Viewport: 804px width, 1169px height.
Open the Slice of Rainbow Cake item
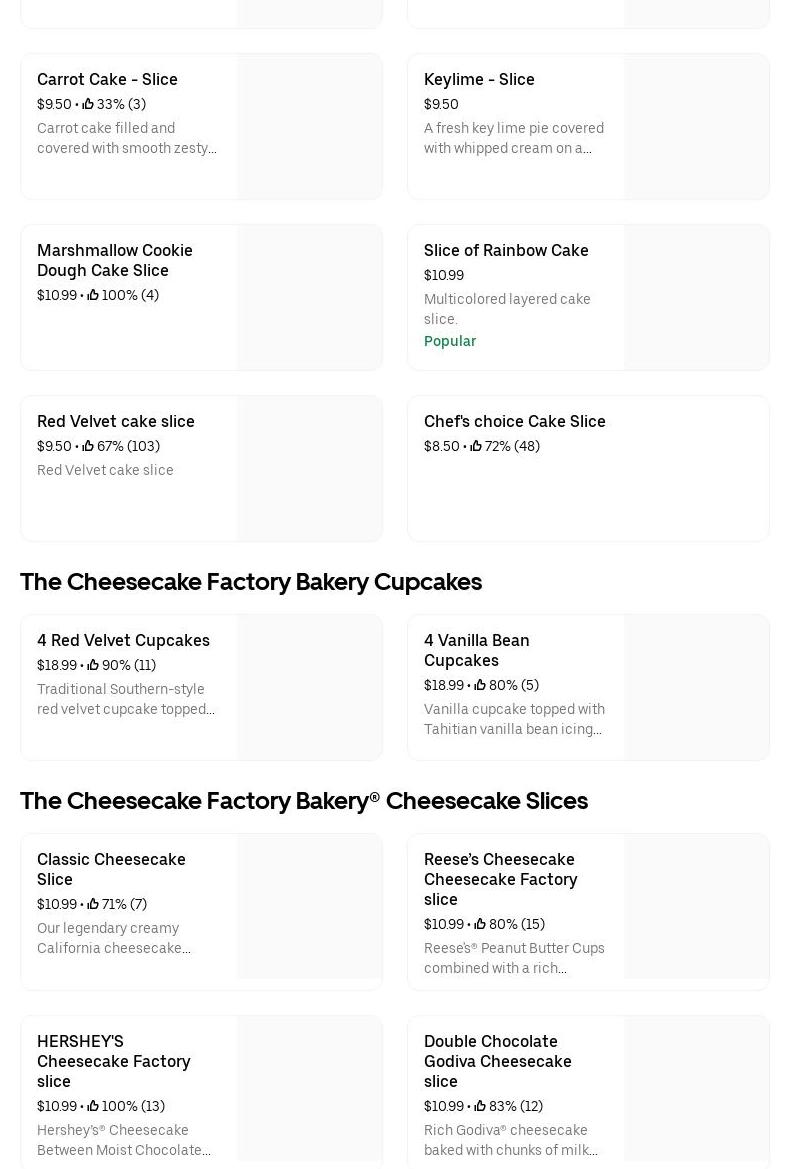coord(506,250)
